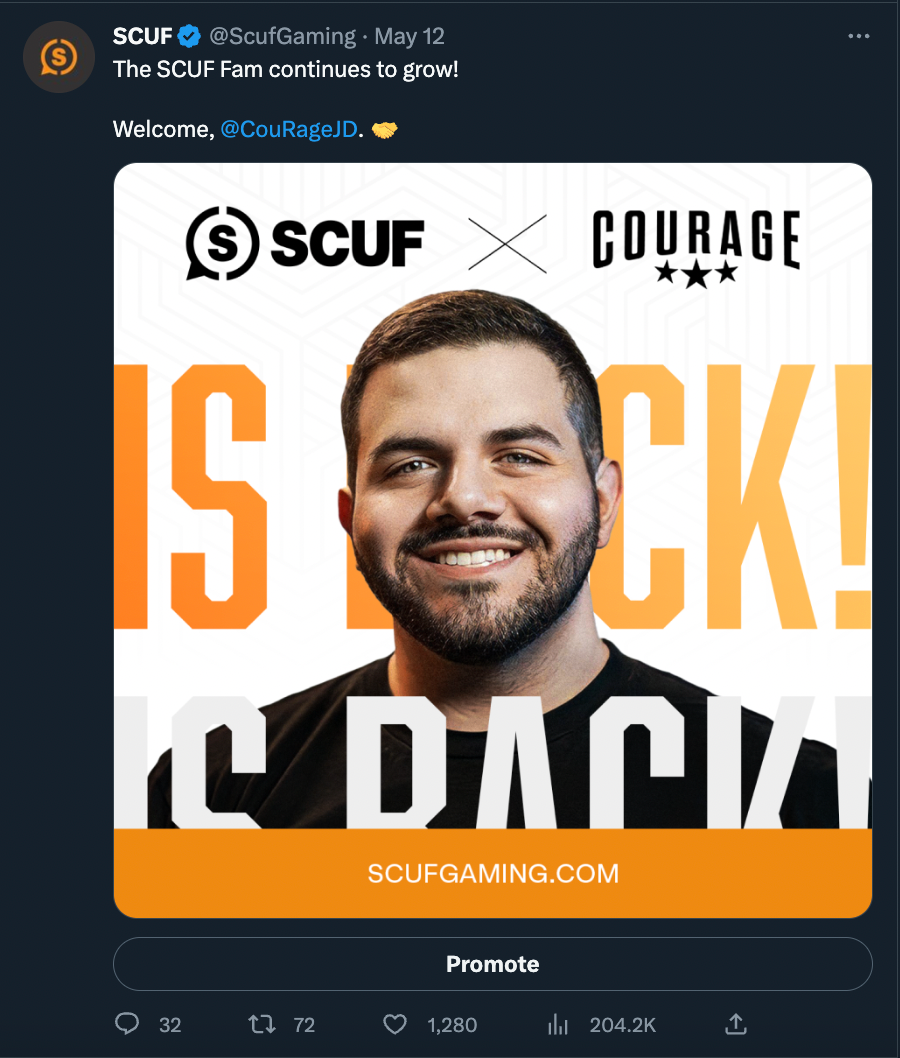Open the May 12 timestamp link
The image size is (900, 1058).
410,36
